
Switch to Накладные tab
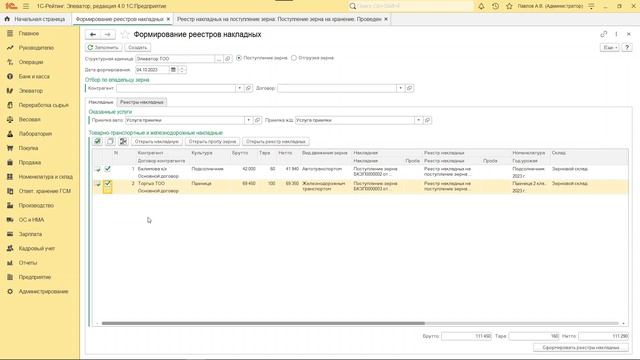pos(101,102)
